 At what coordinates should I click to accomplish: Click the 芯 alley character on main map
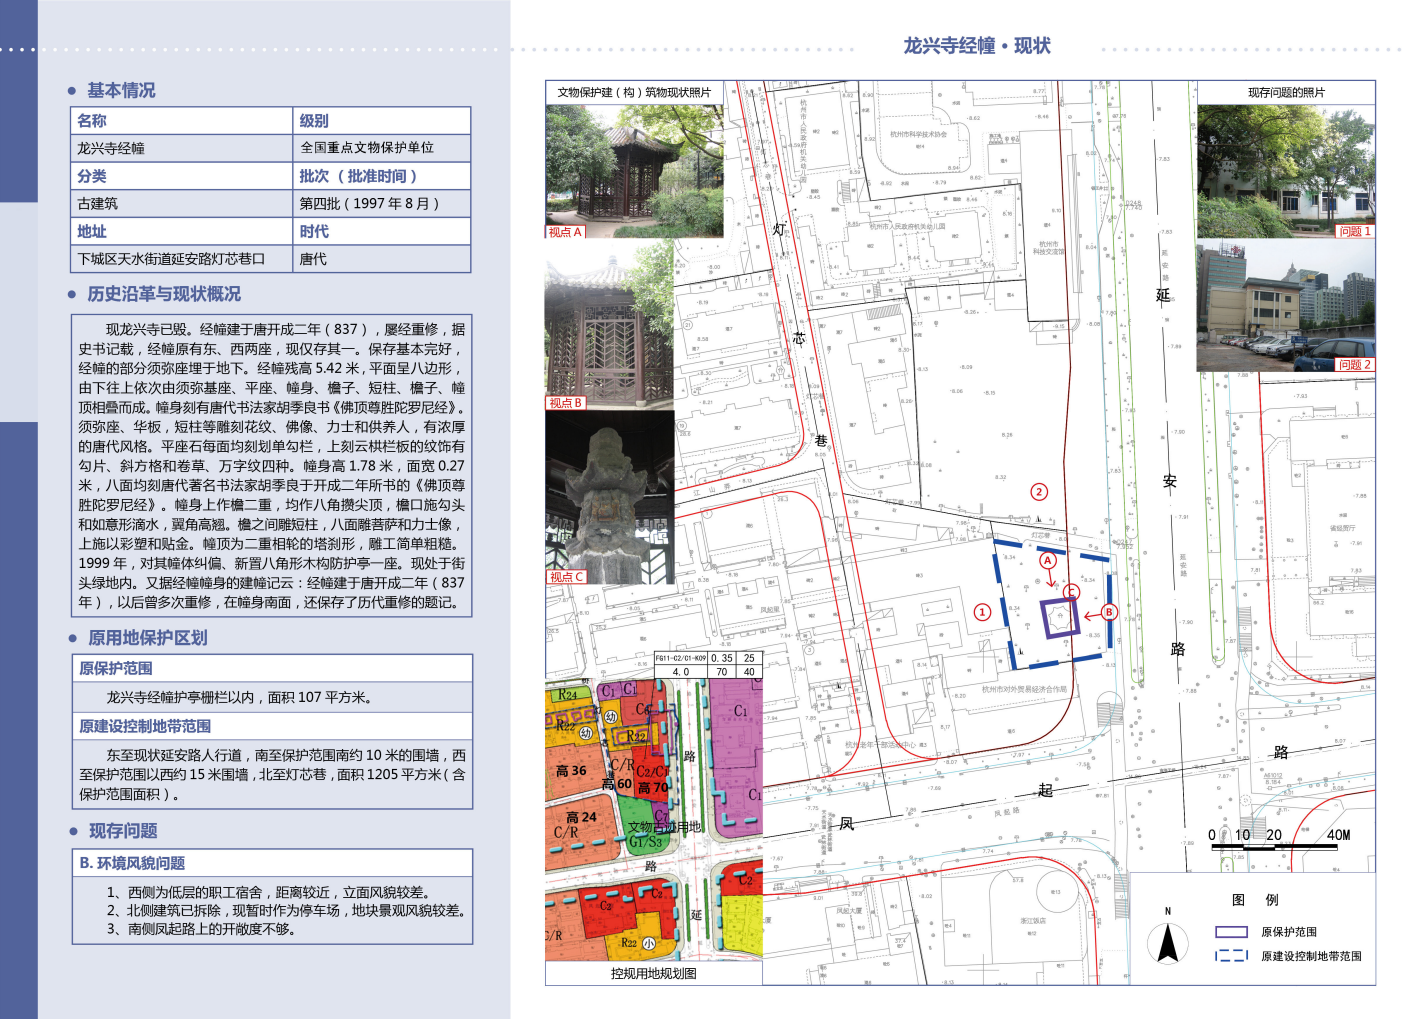[799, 338]
